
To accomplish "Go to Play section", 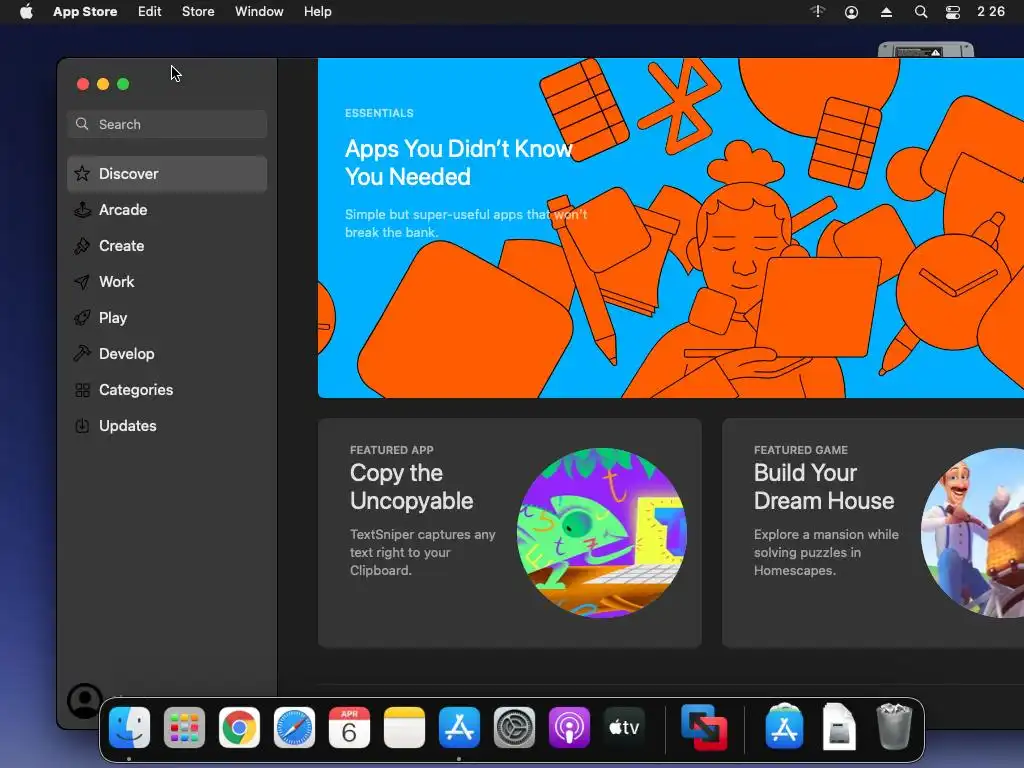I will [x=167, y=317].
